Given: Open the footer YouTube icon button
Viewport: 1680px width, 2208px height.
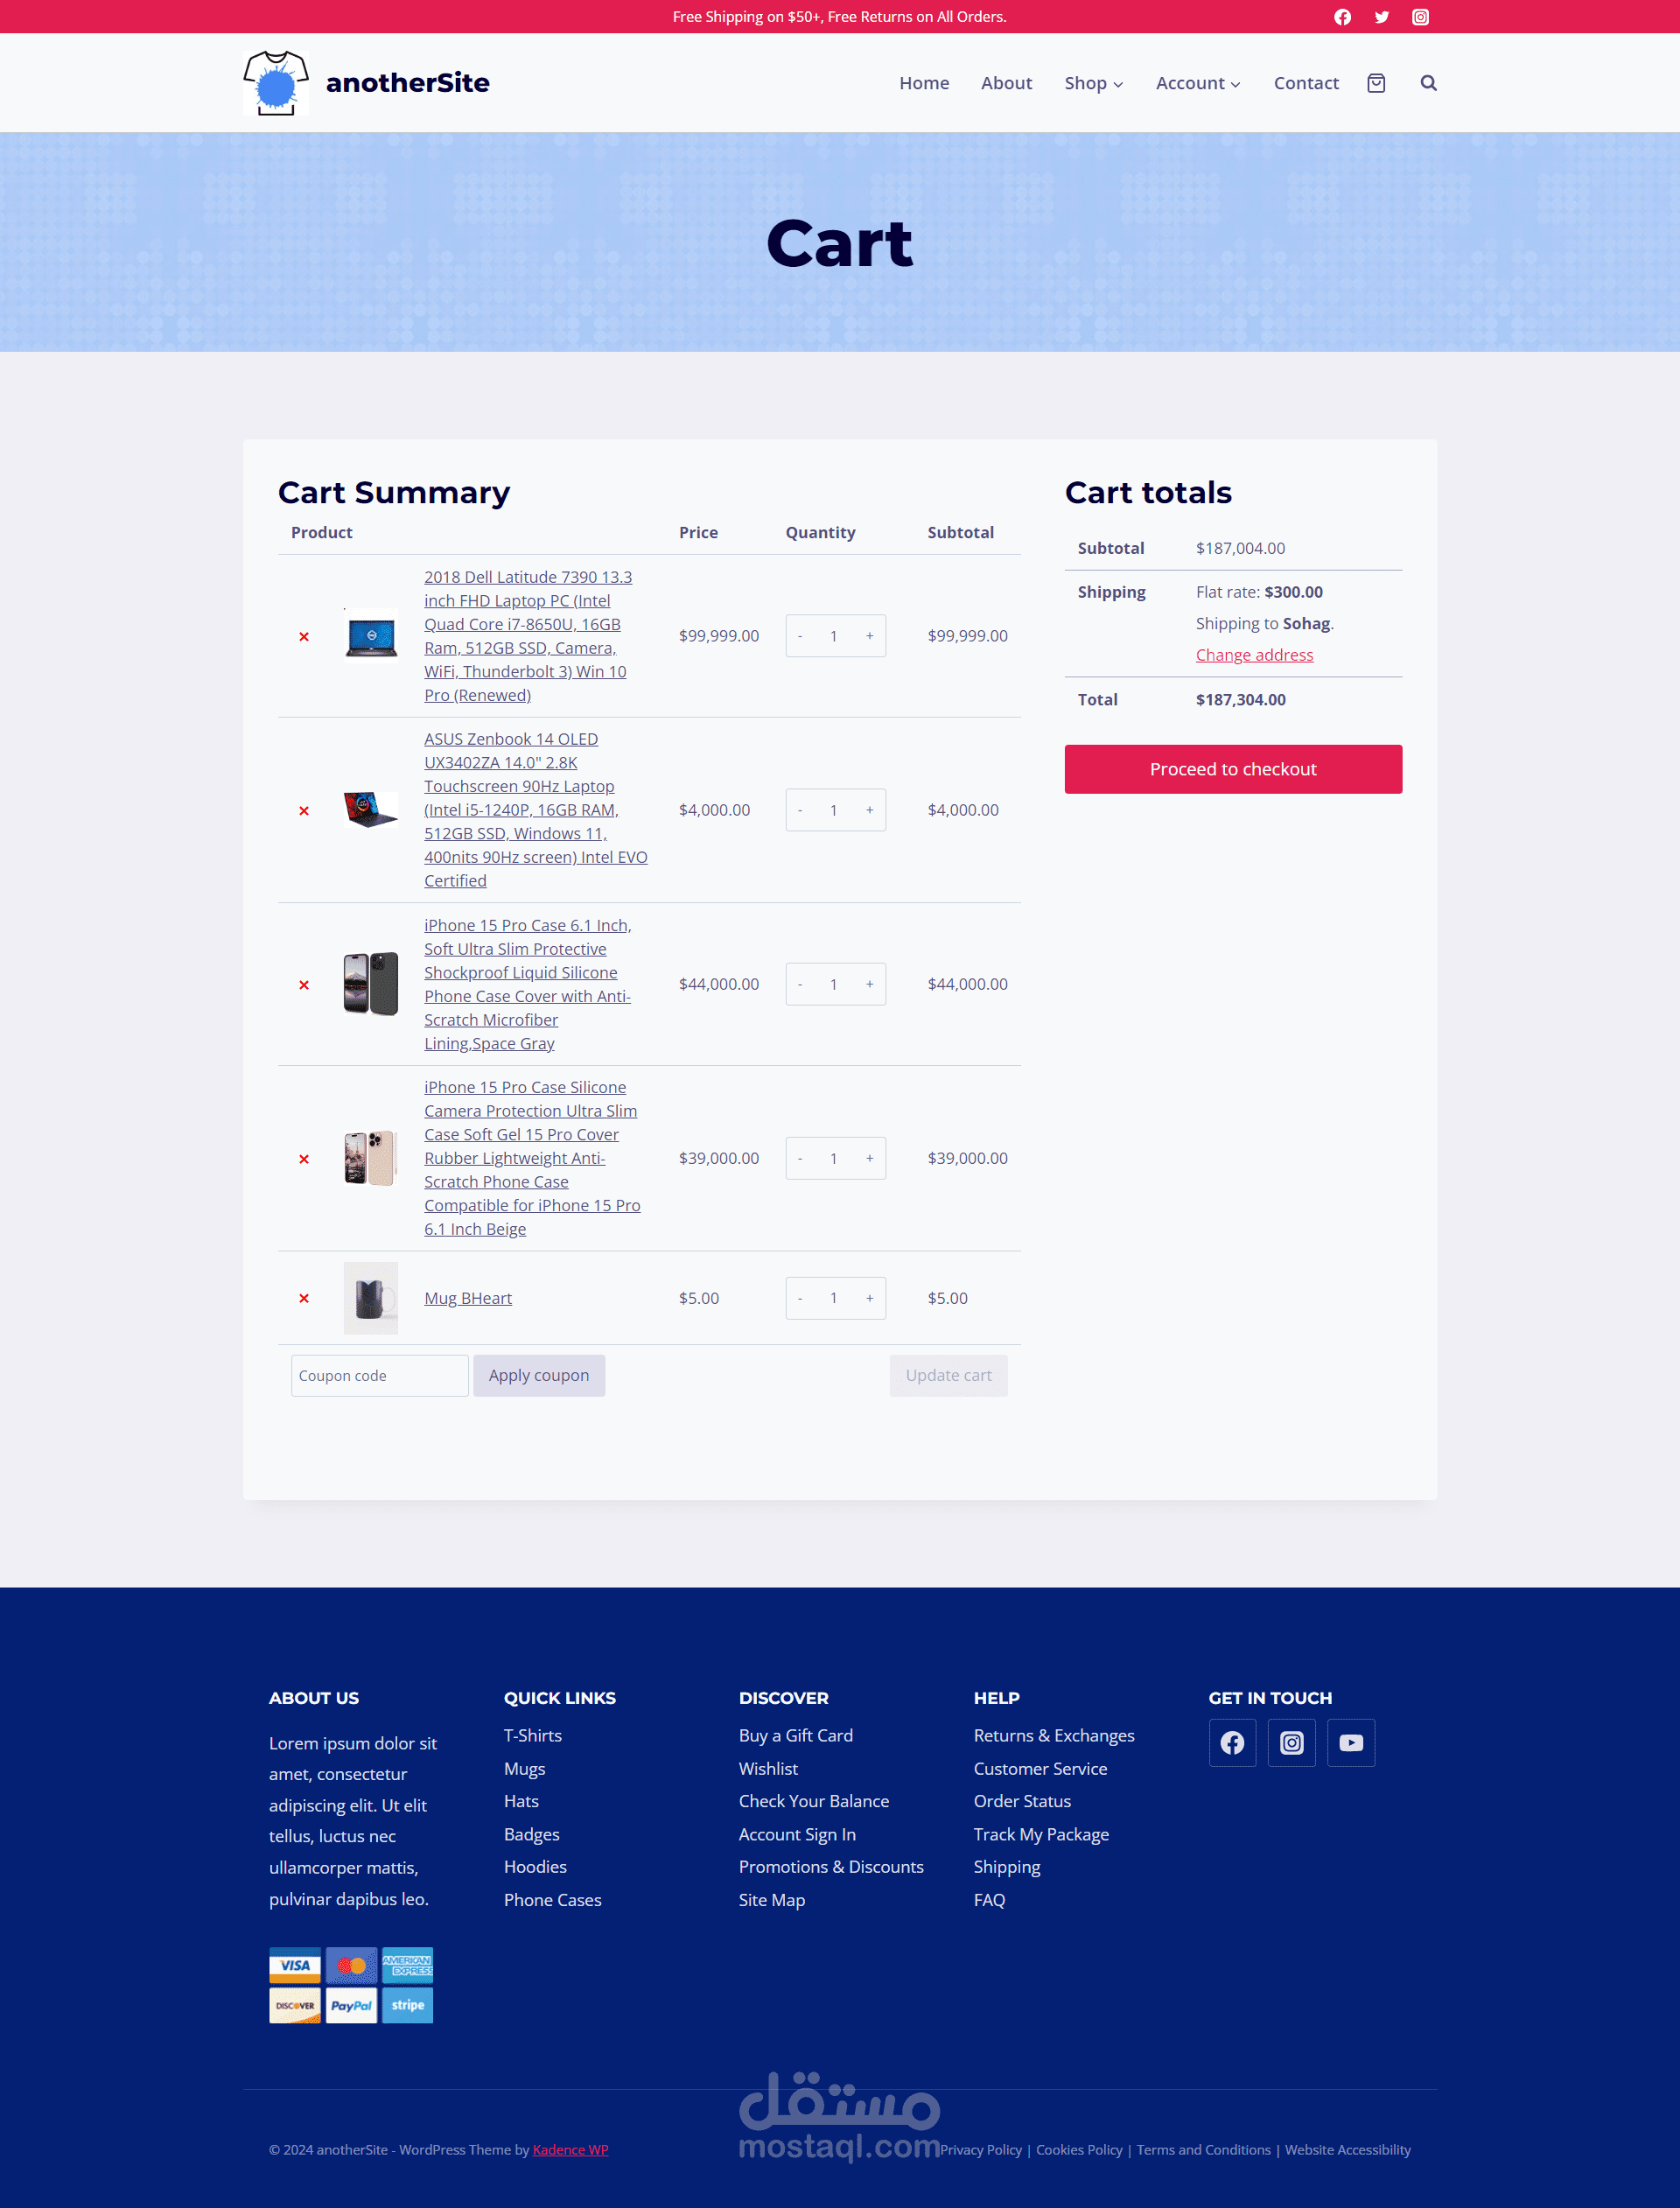Looking at the screenshot, I should [1351, 1743].
